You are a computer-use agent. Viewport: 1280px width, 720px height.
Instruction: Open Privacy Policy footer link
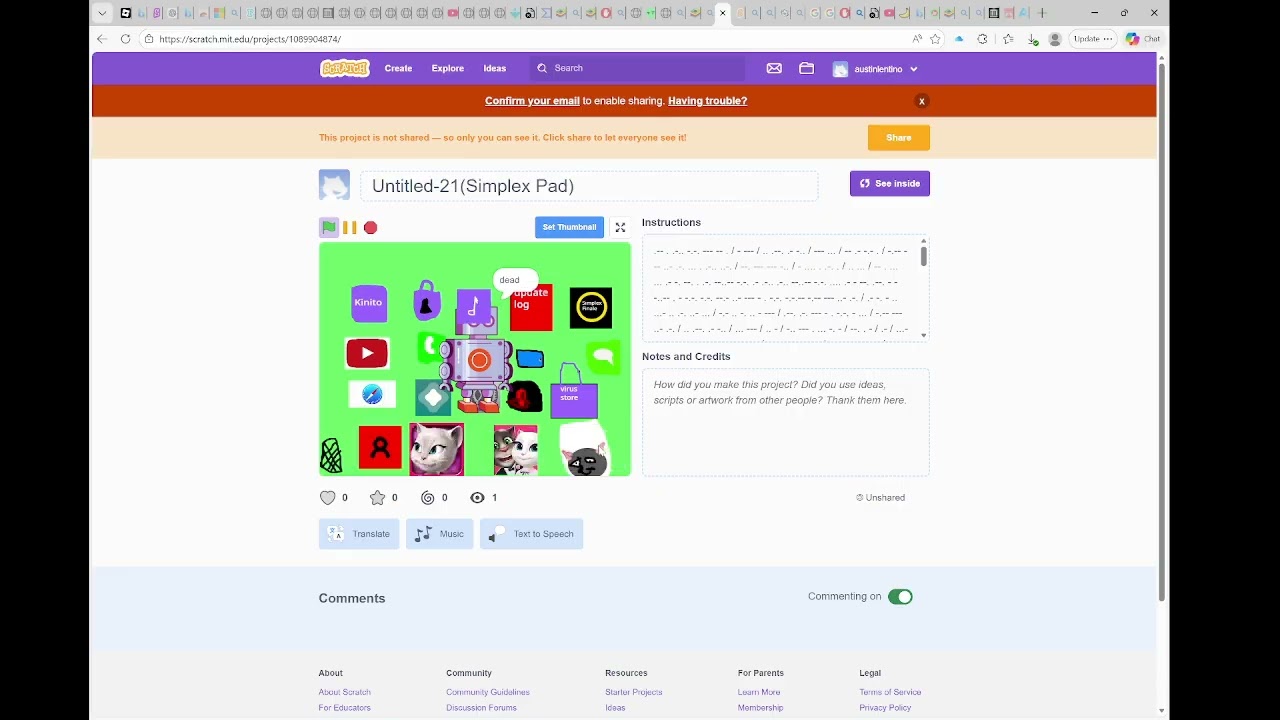[885, 708]
